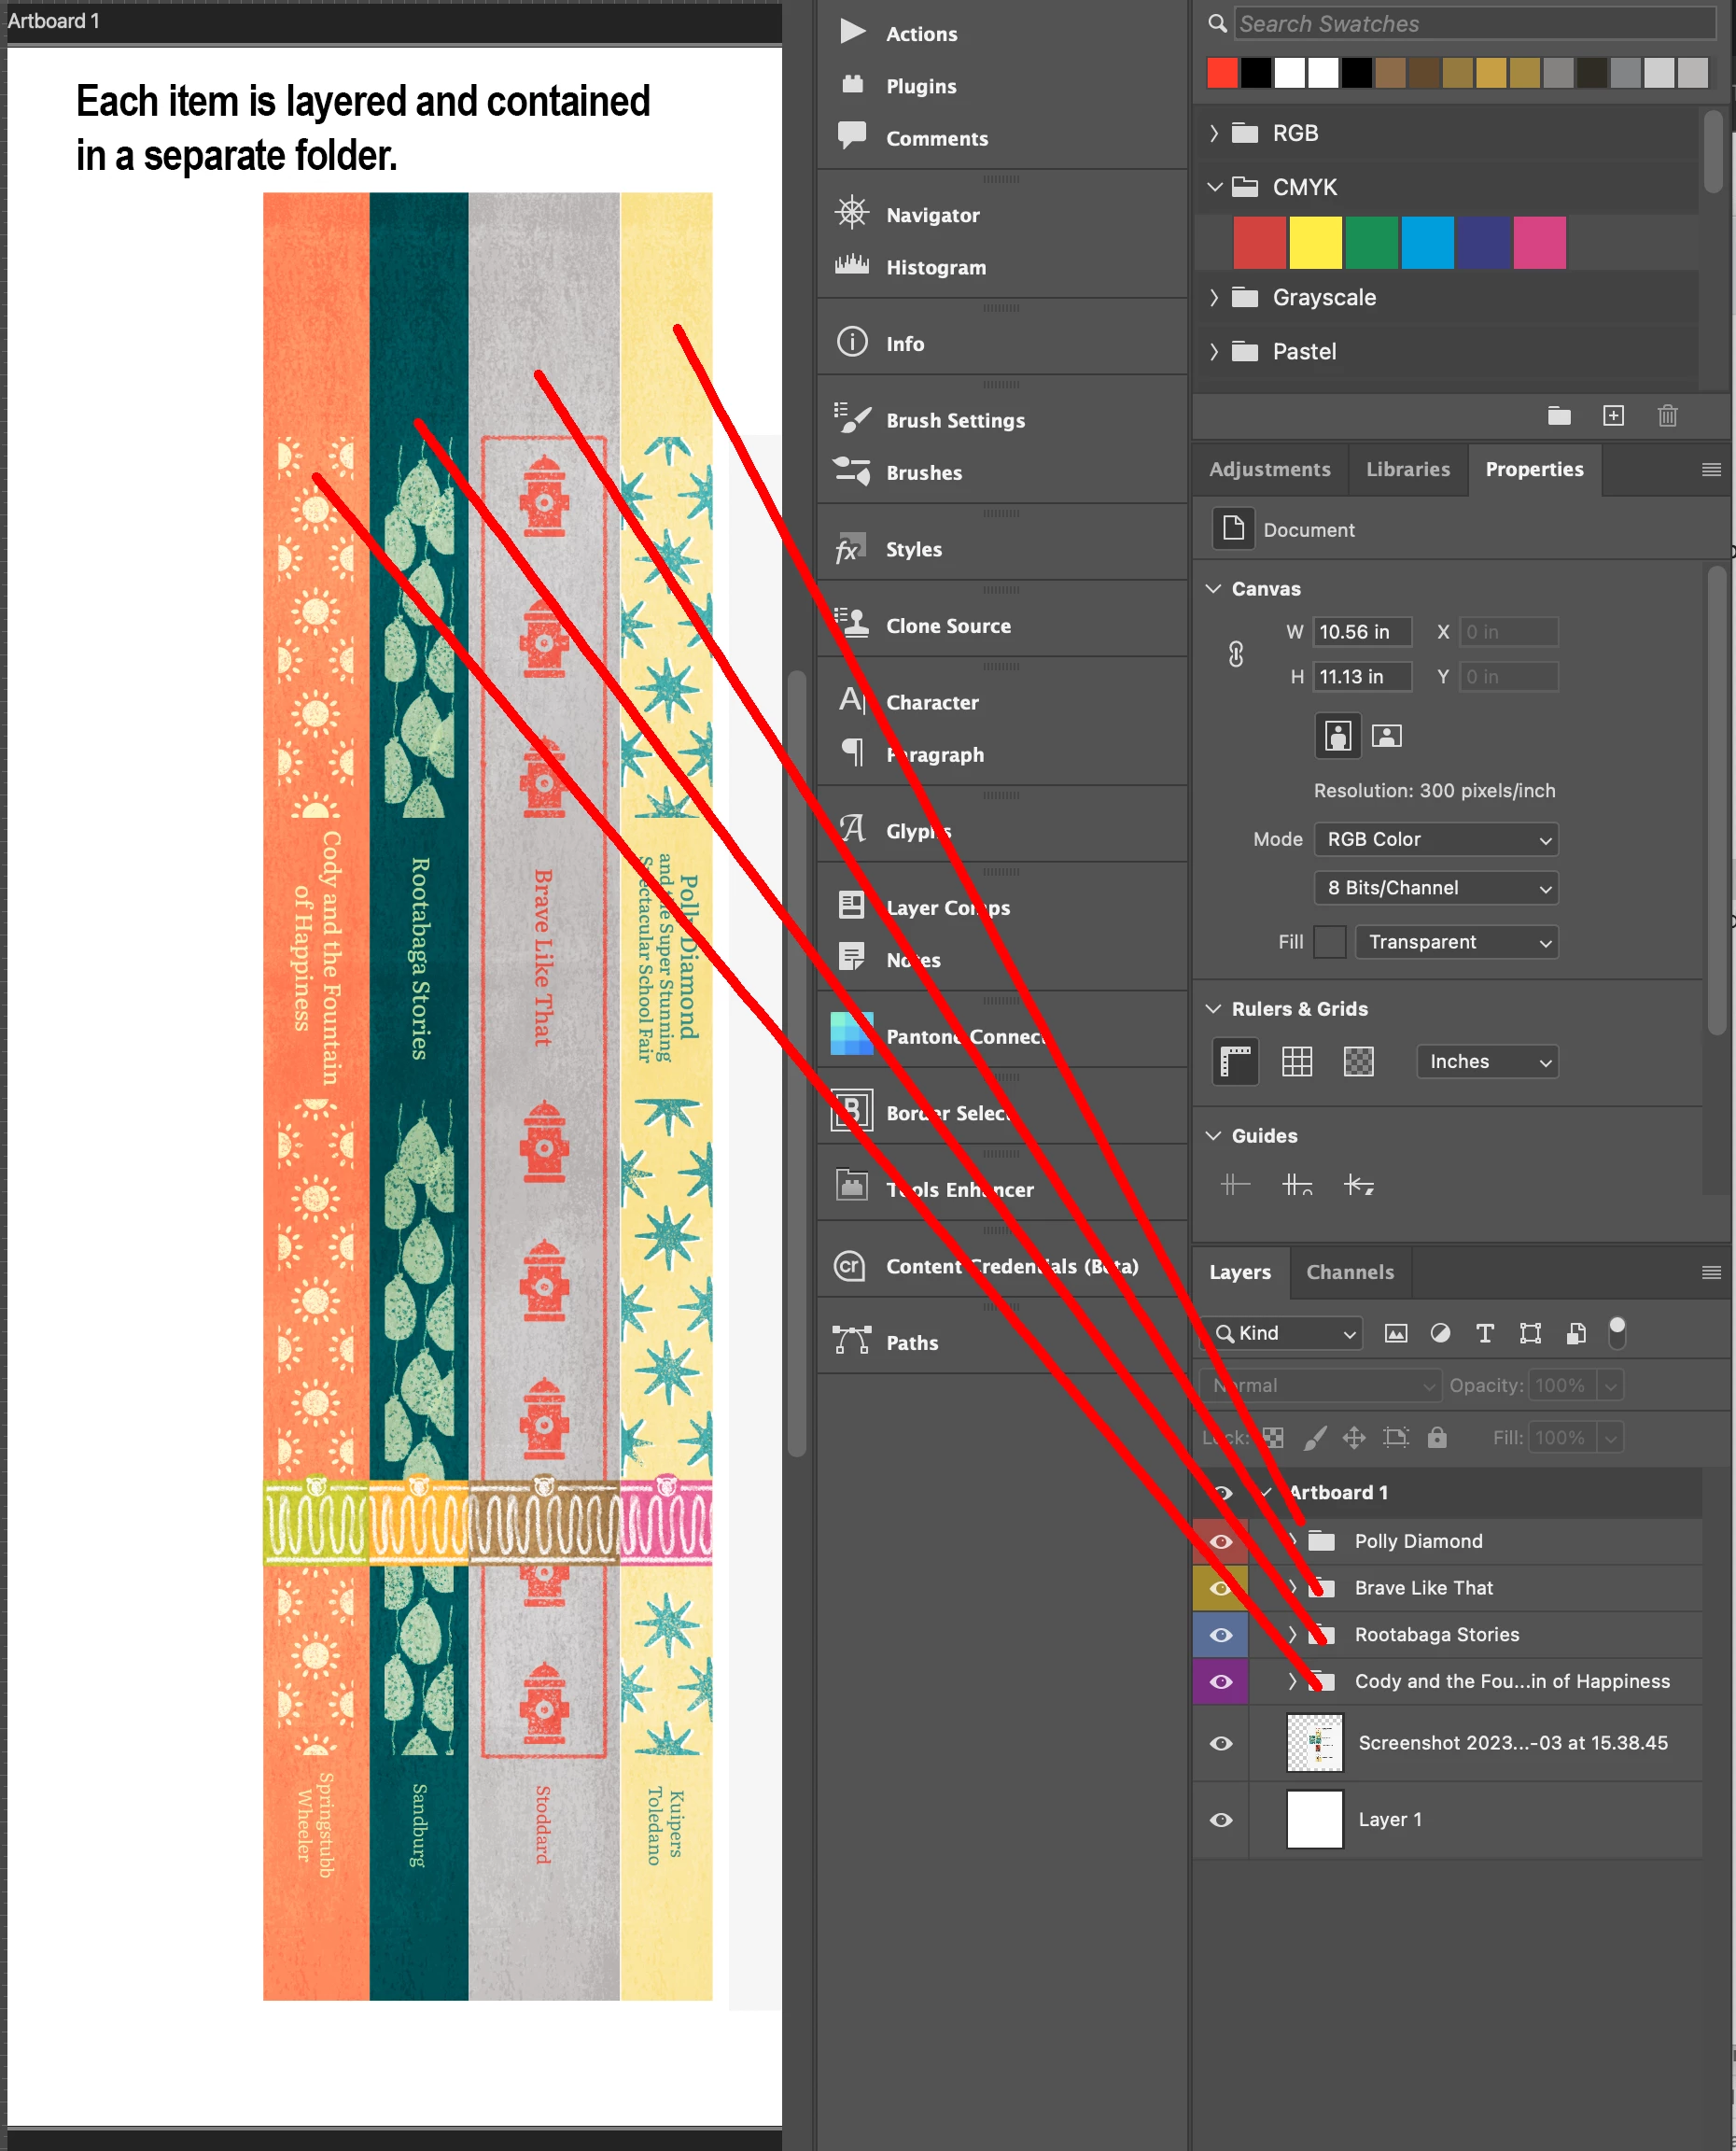Switch to the Adjustments tab
This screenshot has height=2151, width=1736.
click(1270, 470)
